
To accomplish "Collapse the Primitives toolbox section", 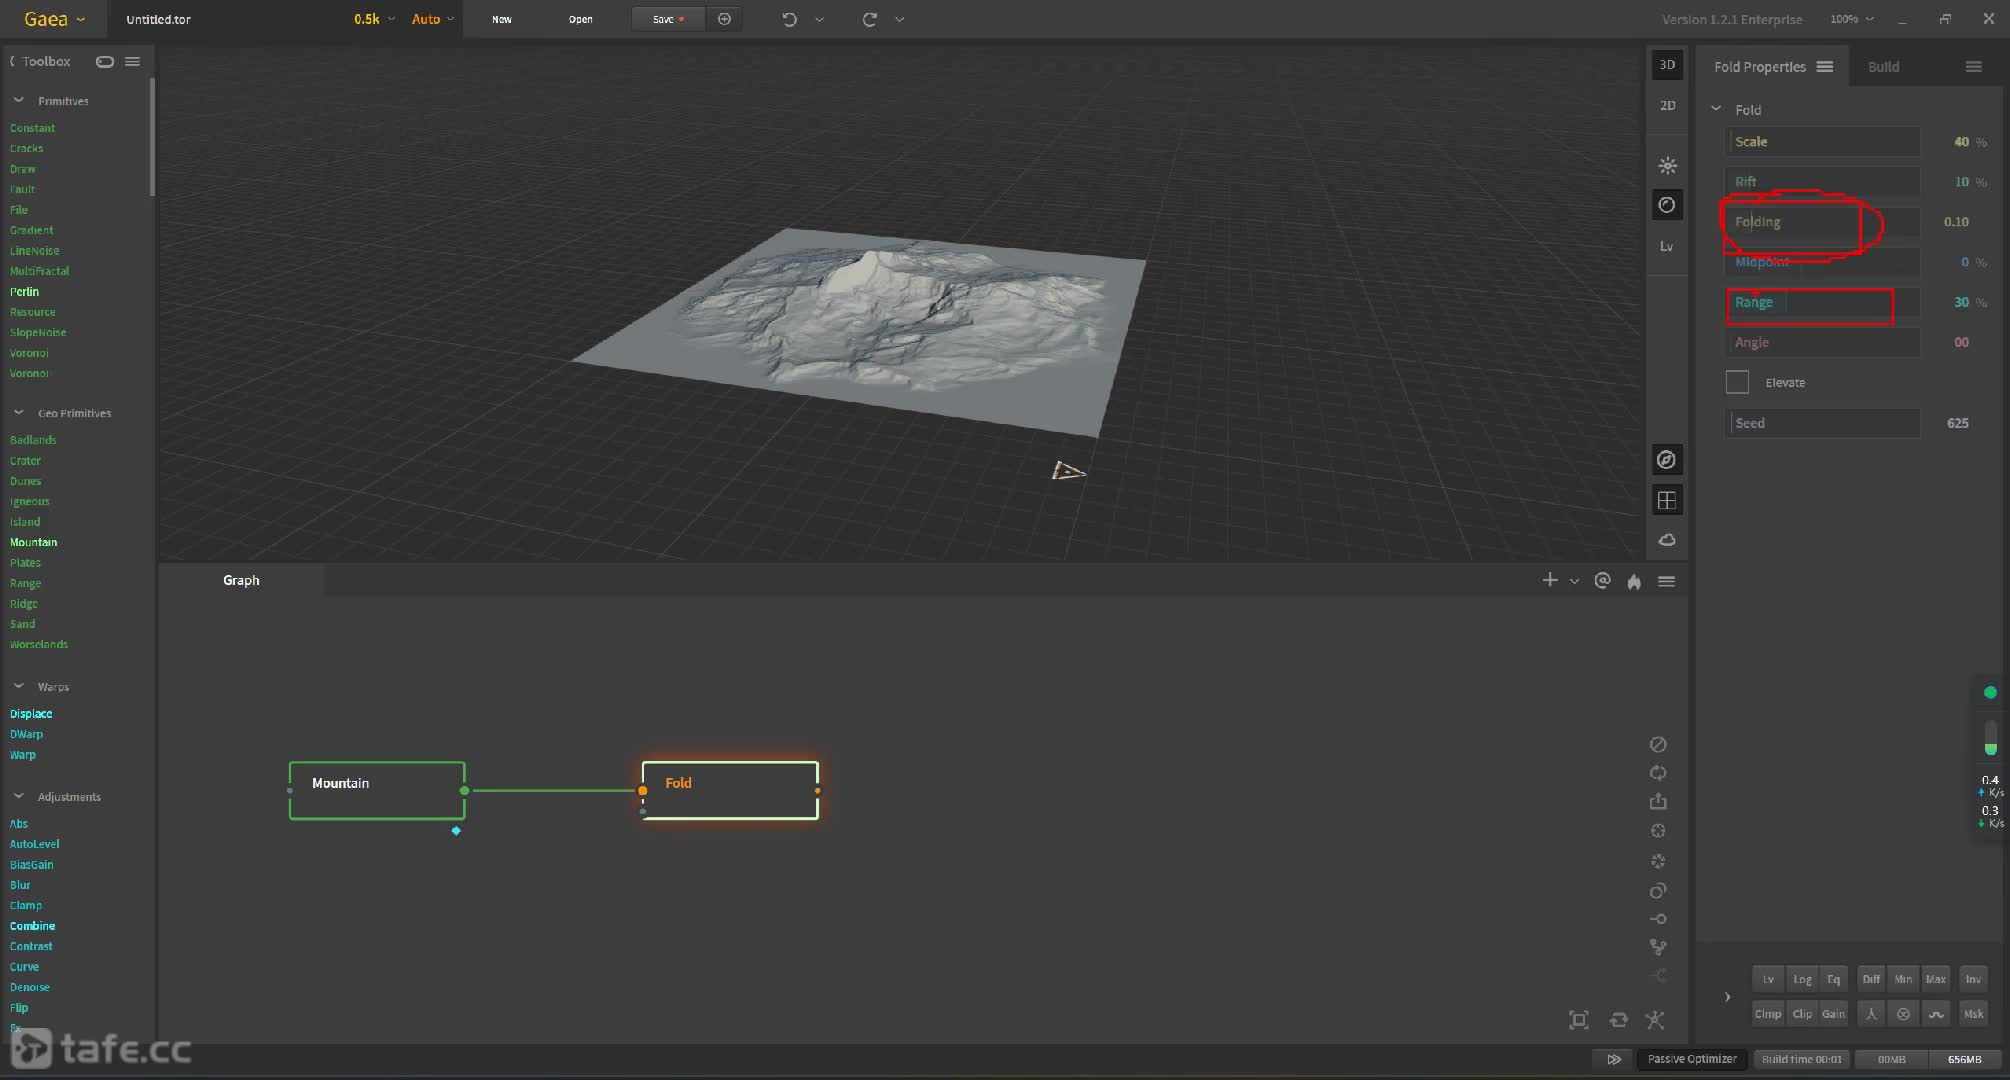I will 18,100.
